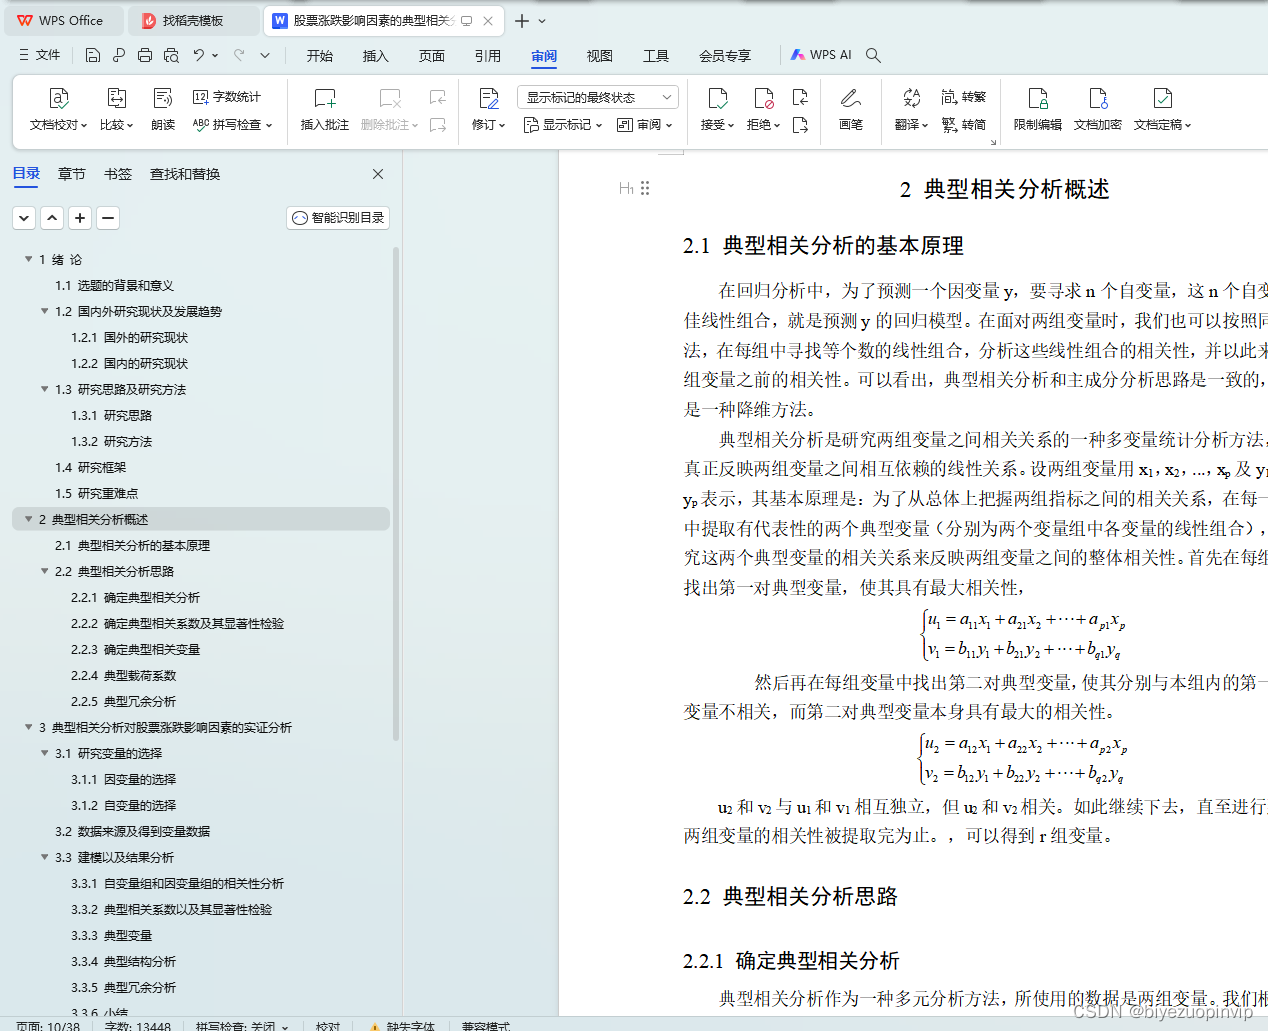The image size is (1268, 1031).
Task: Go to '2.1 典型相关分析的基本原理' in outline
Action: click(x=132, y=545)
